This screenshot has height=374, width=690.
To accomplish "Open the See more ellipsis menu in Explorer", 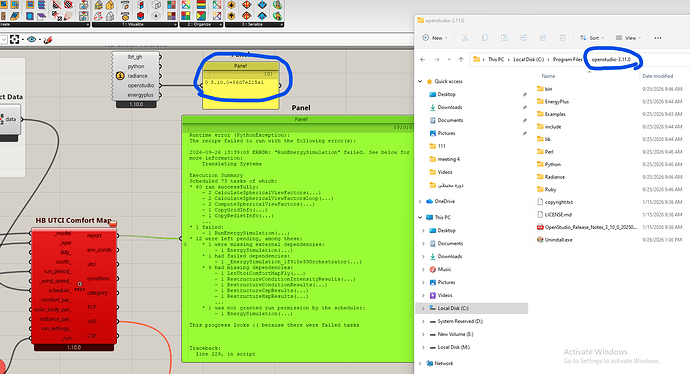I will tap(658, 38).
